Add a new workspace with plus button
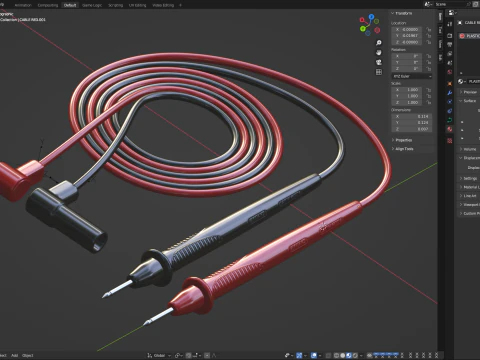The image size is (480, 360). [180, 5]
